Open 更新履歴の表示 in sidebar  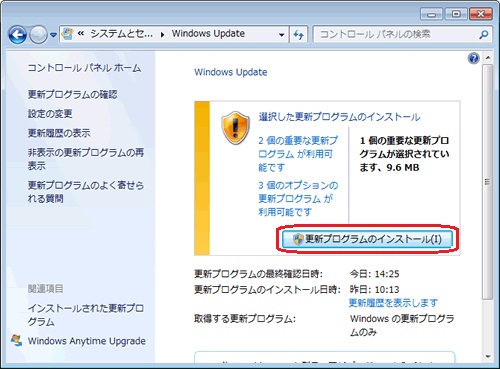(x=59, y=133)
